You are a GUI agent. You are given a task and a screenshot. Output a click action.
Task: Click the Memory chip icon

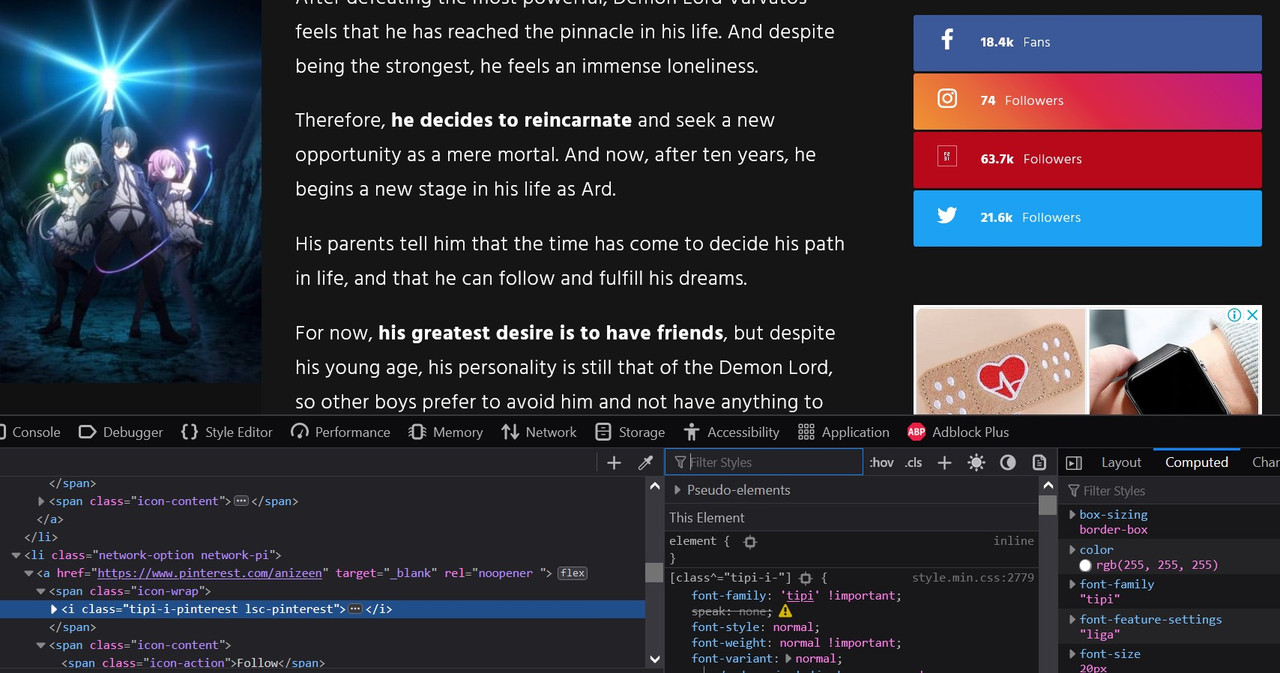click(x=417, y=432)
